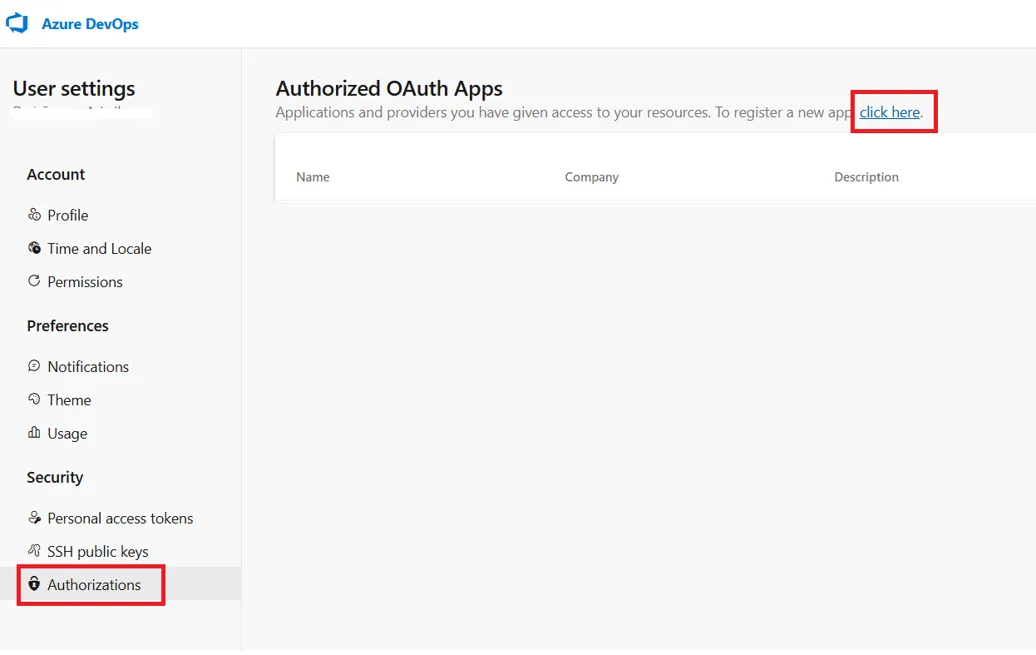Screen dimensions: 1036x655
Task: Click the Azure DevOps logo icon
Action: 16,23
